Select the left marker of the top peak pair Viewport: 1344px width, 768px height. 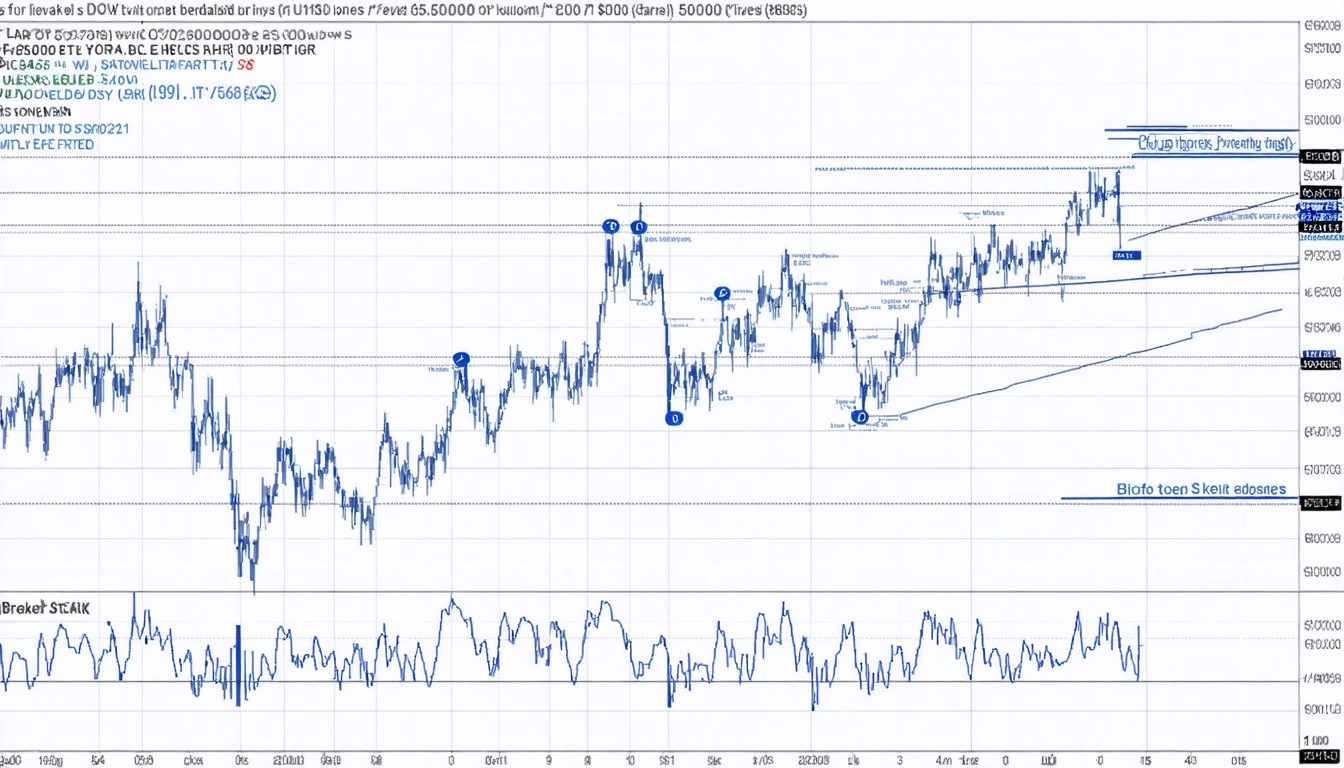[x=610, y=226]
